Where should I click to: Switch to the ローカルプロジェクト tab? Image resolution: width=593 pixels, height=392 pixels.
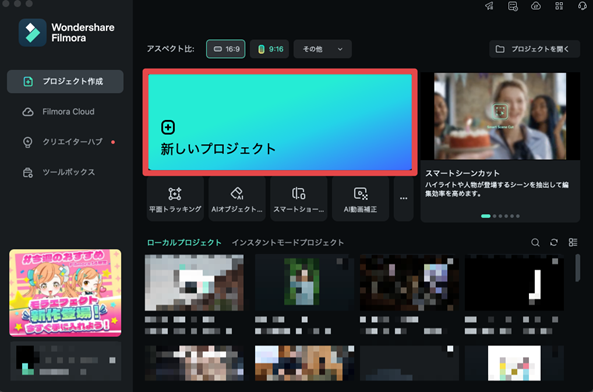184,243
